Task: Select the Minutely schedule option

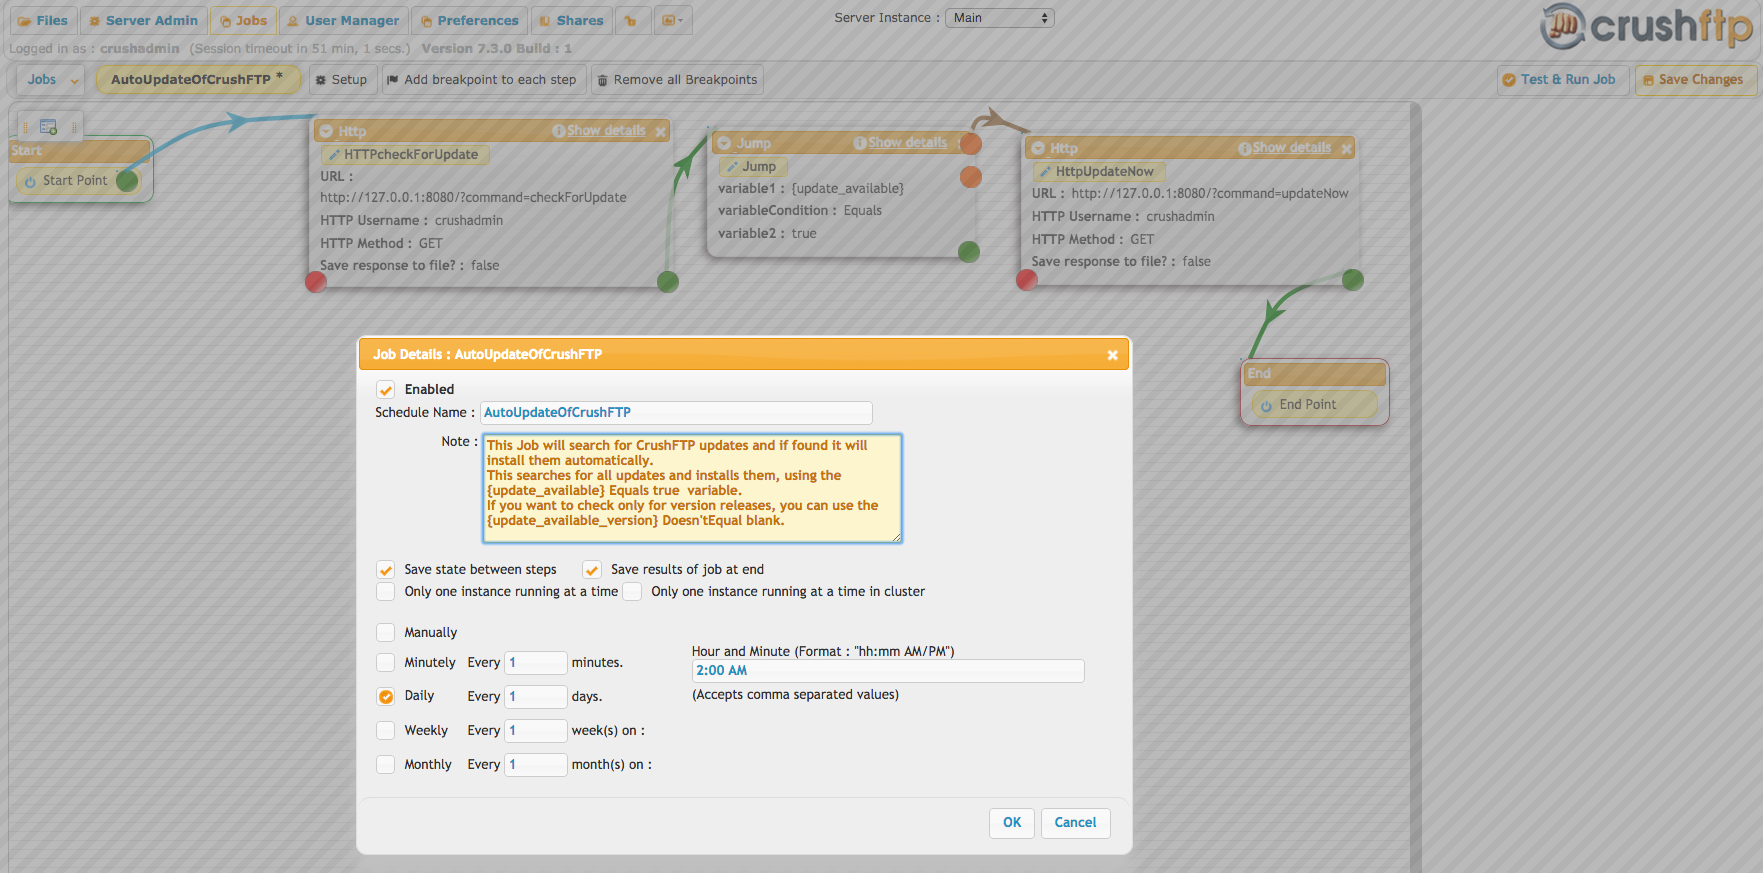Action: pyautogui.click(x=386, y=663)
